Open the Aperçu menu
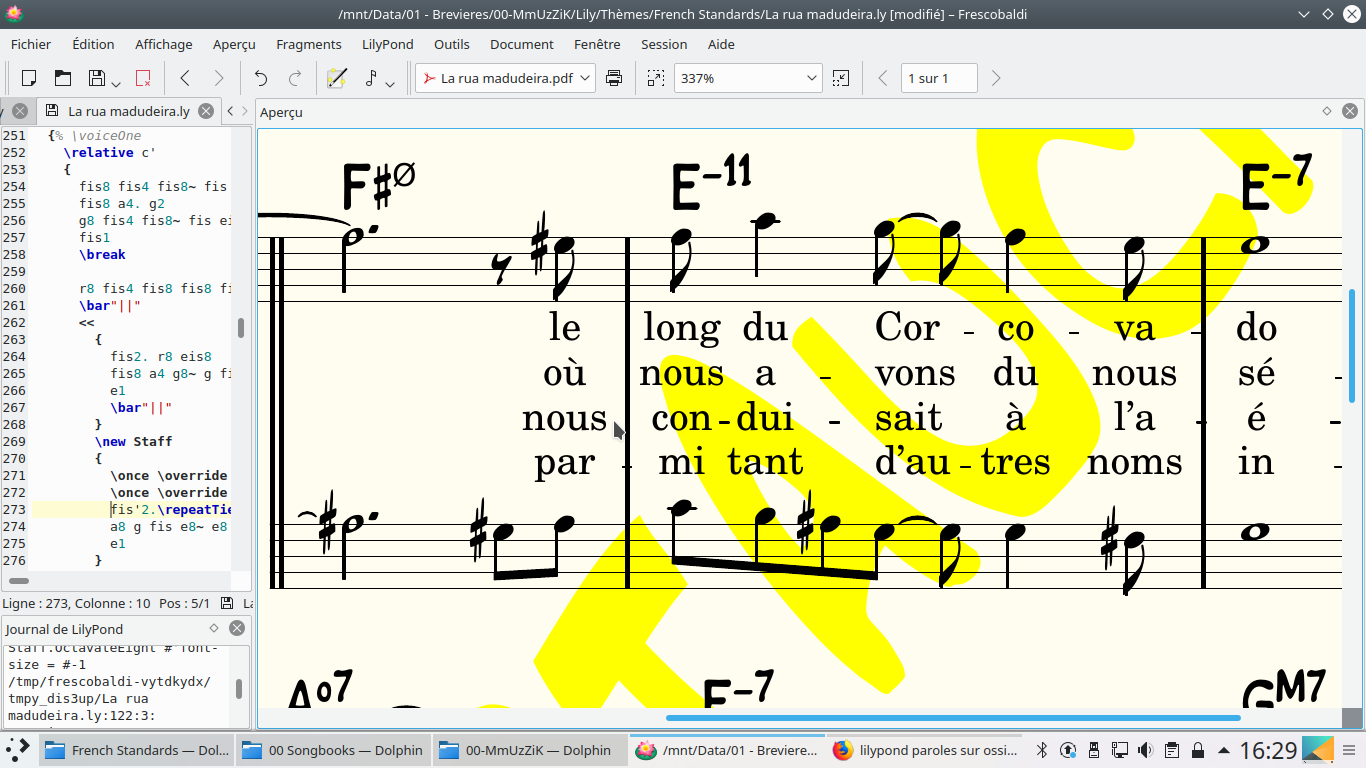The height and width of the screenshot is (768, 1366). point(234,44)
